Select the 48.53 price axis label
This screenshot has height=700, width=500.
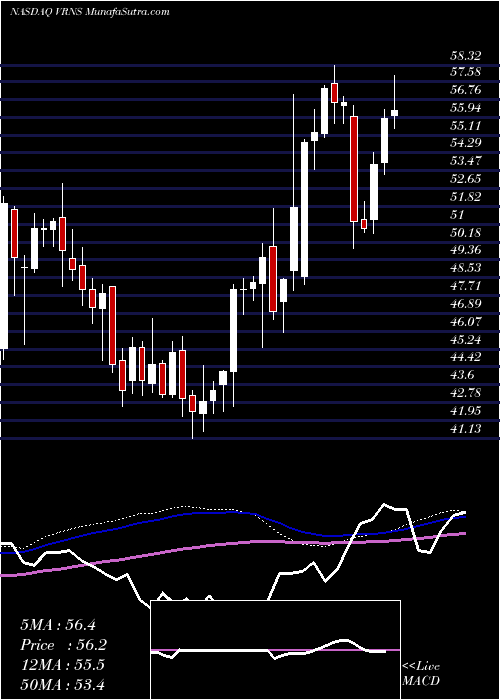(x=465, y=267)
